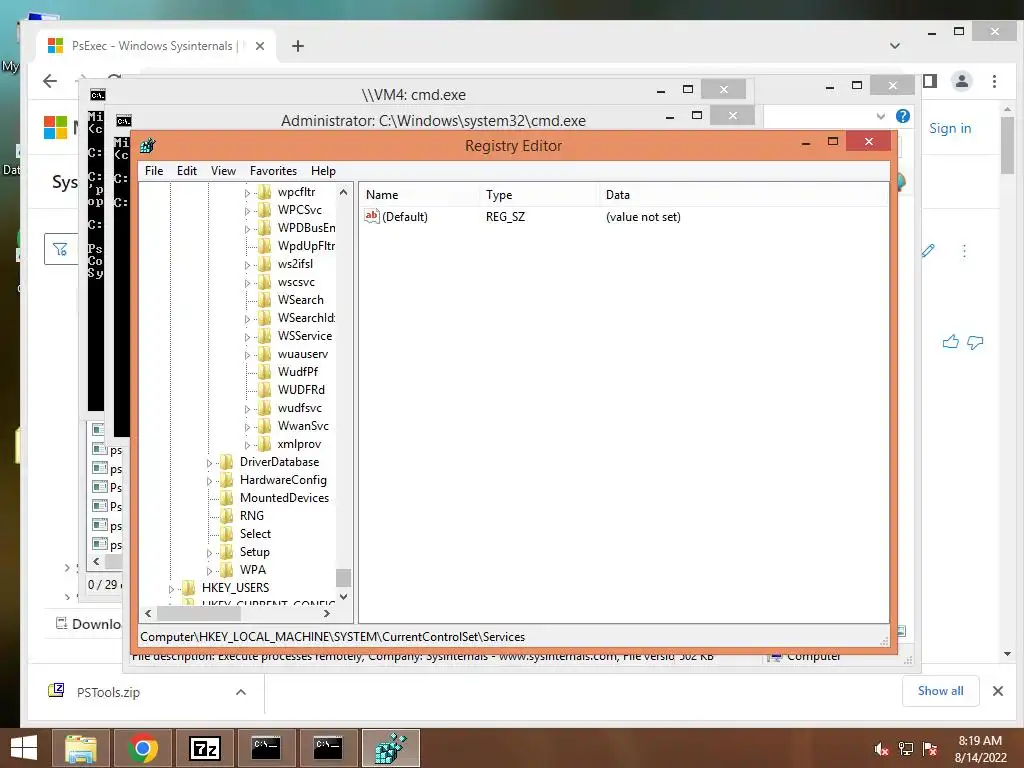
Task: Go back in Chrome
Action: point(50,81)
